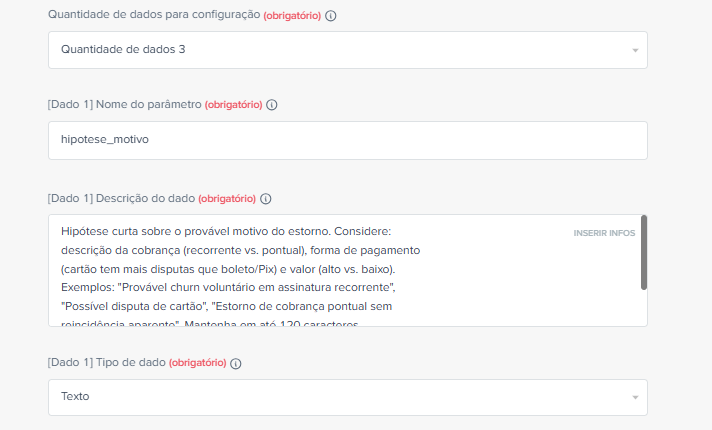The image size is (712, 430).
Task: Click the [Dado 1] Descrição do dado label
Action: [121, 198]
